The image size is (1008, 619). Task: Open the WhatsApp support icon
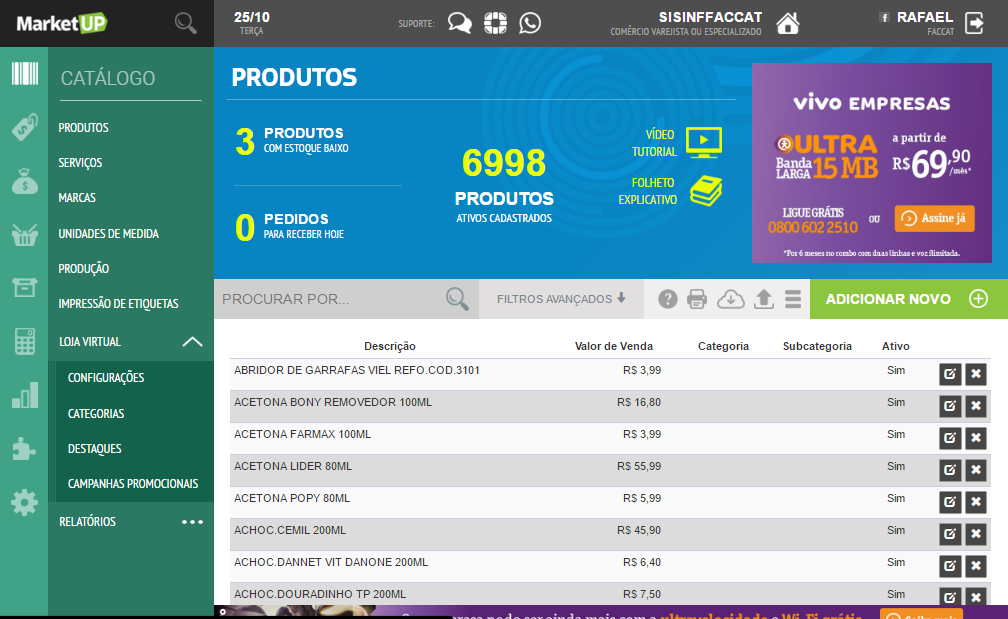[530, 22]
